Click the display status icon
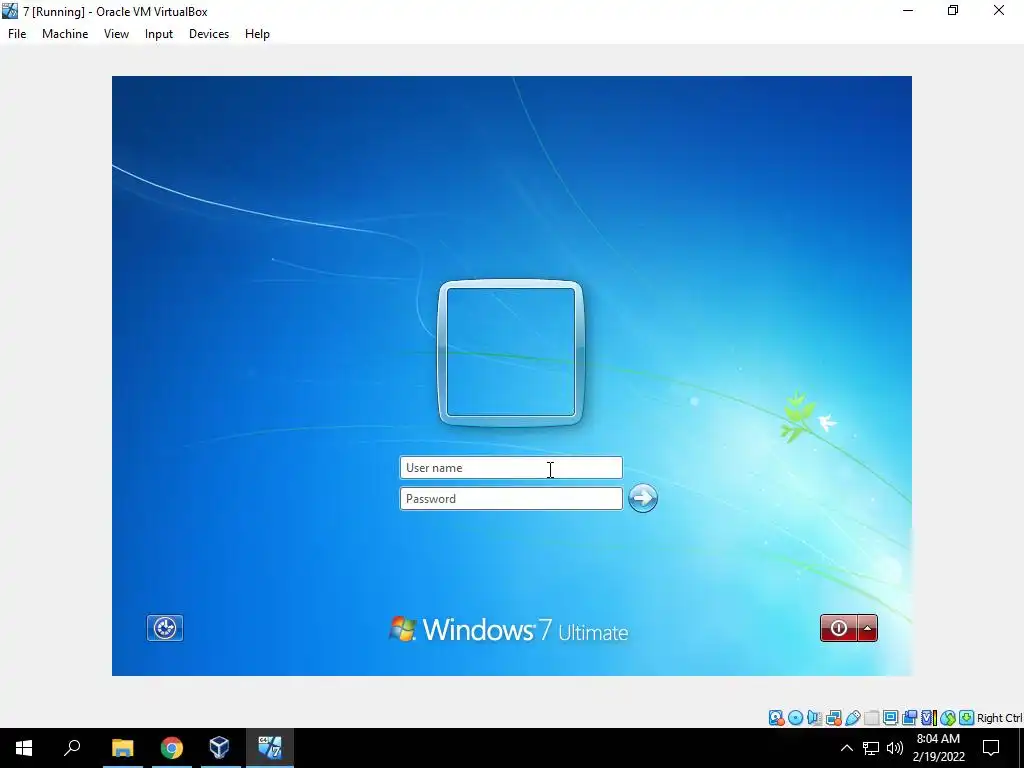The image size is (1024, 768). pos(891,718)
